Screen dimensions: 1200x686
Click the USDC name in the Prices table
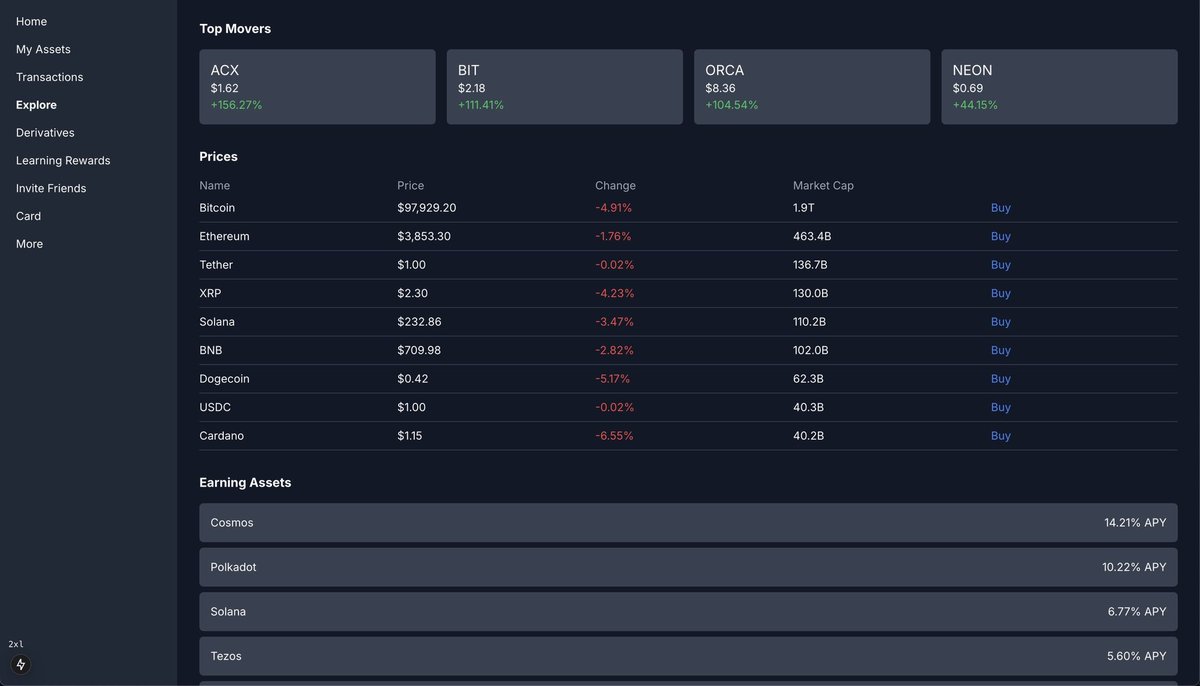click(215, 408)
